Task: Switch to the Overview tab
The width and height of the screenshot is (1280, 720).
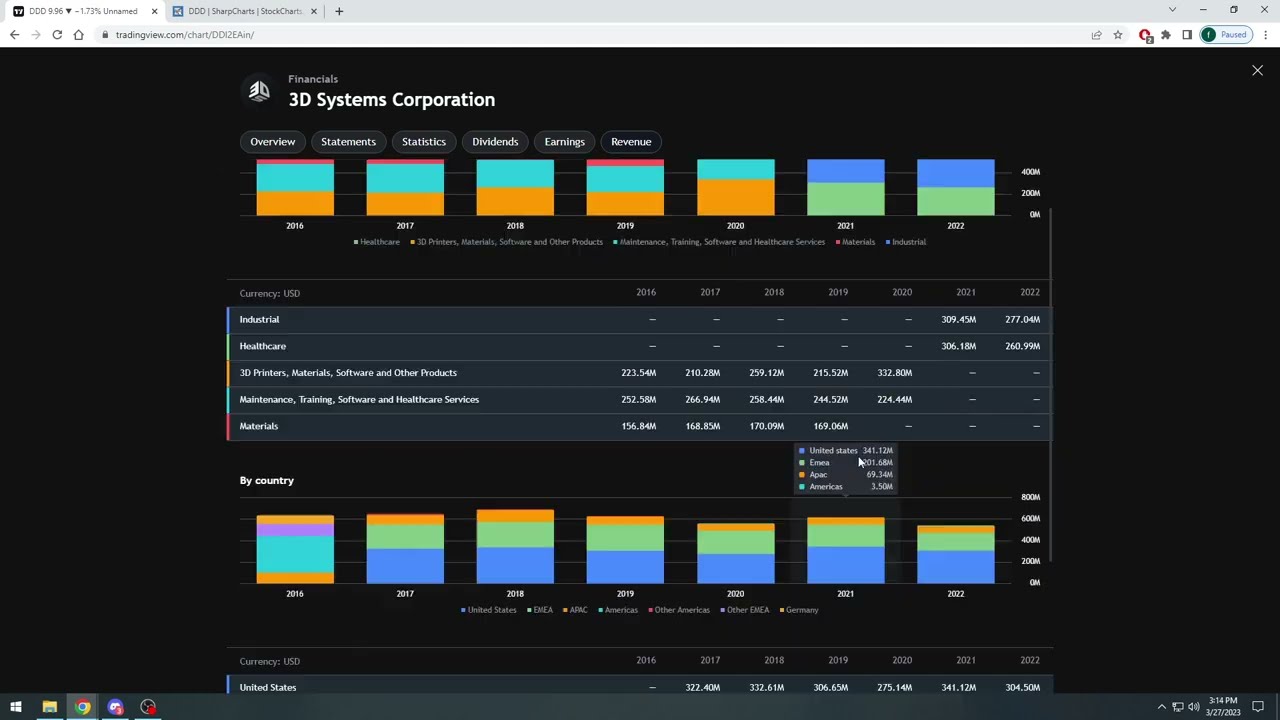Action: (x=273, y=142)
